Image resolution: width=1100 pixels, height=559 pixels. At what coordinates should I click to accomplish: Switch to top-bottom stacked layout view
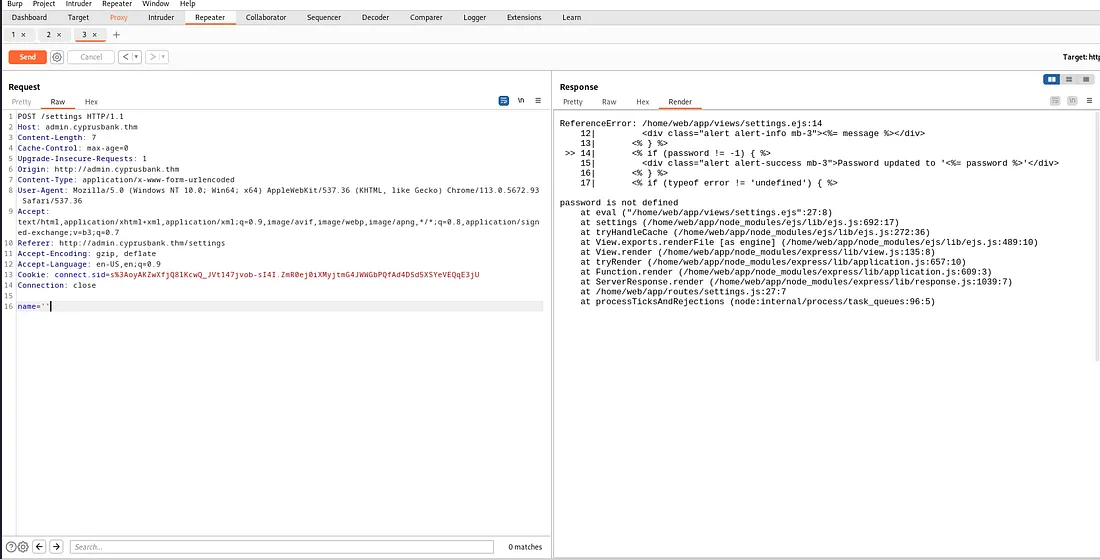(1069, 79)
